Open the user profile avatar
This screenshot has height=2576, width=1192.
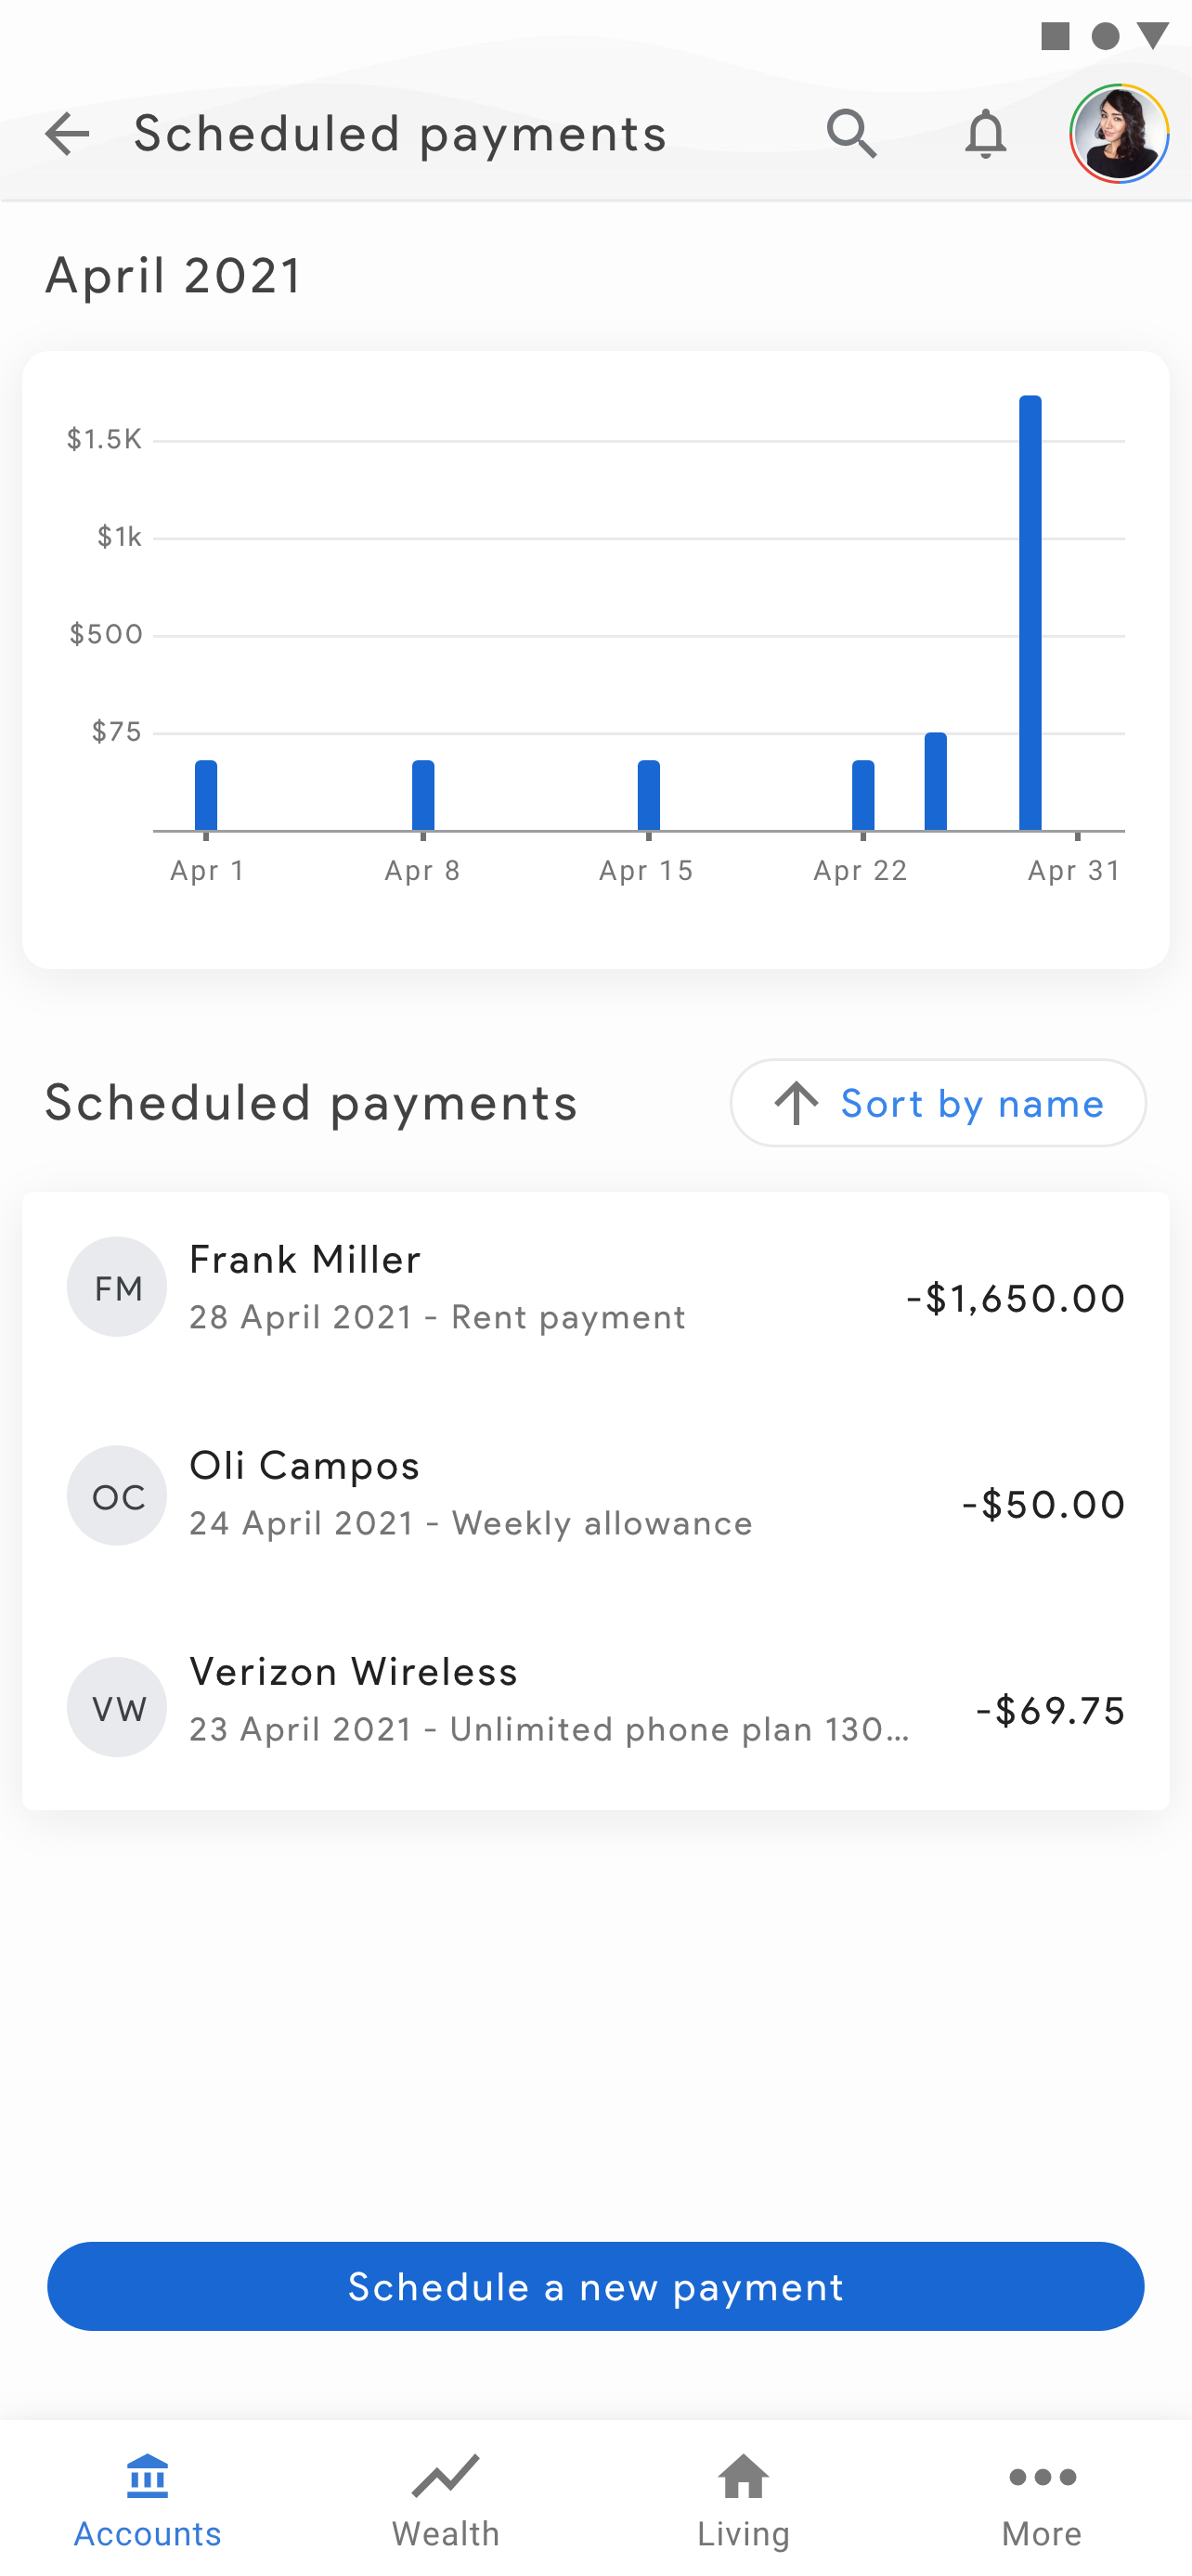coord(1119,134)
